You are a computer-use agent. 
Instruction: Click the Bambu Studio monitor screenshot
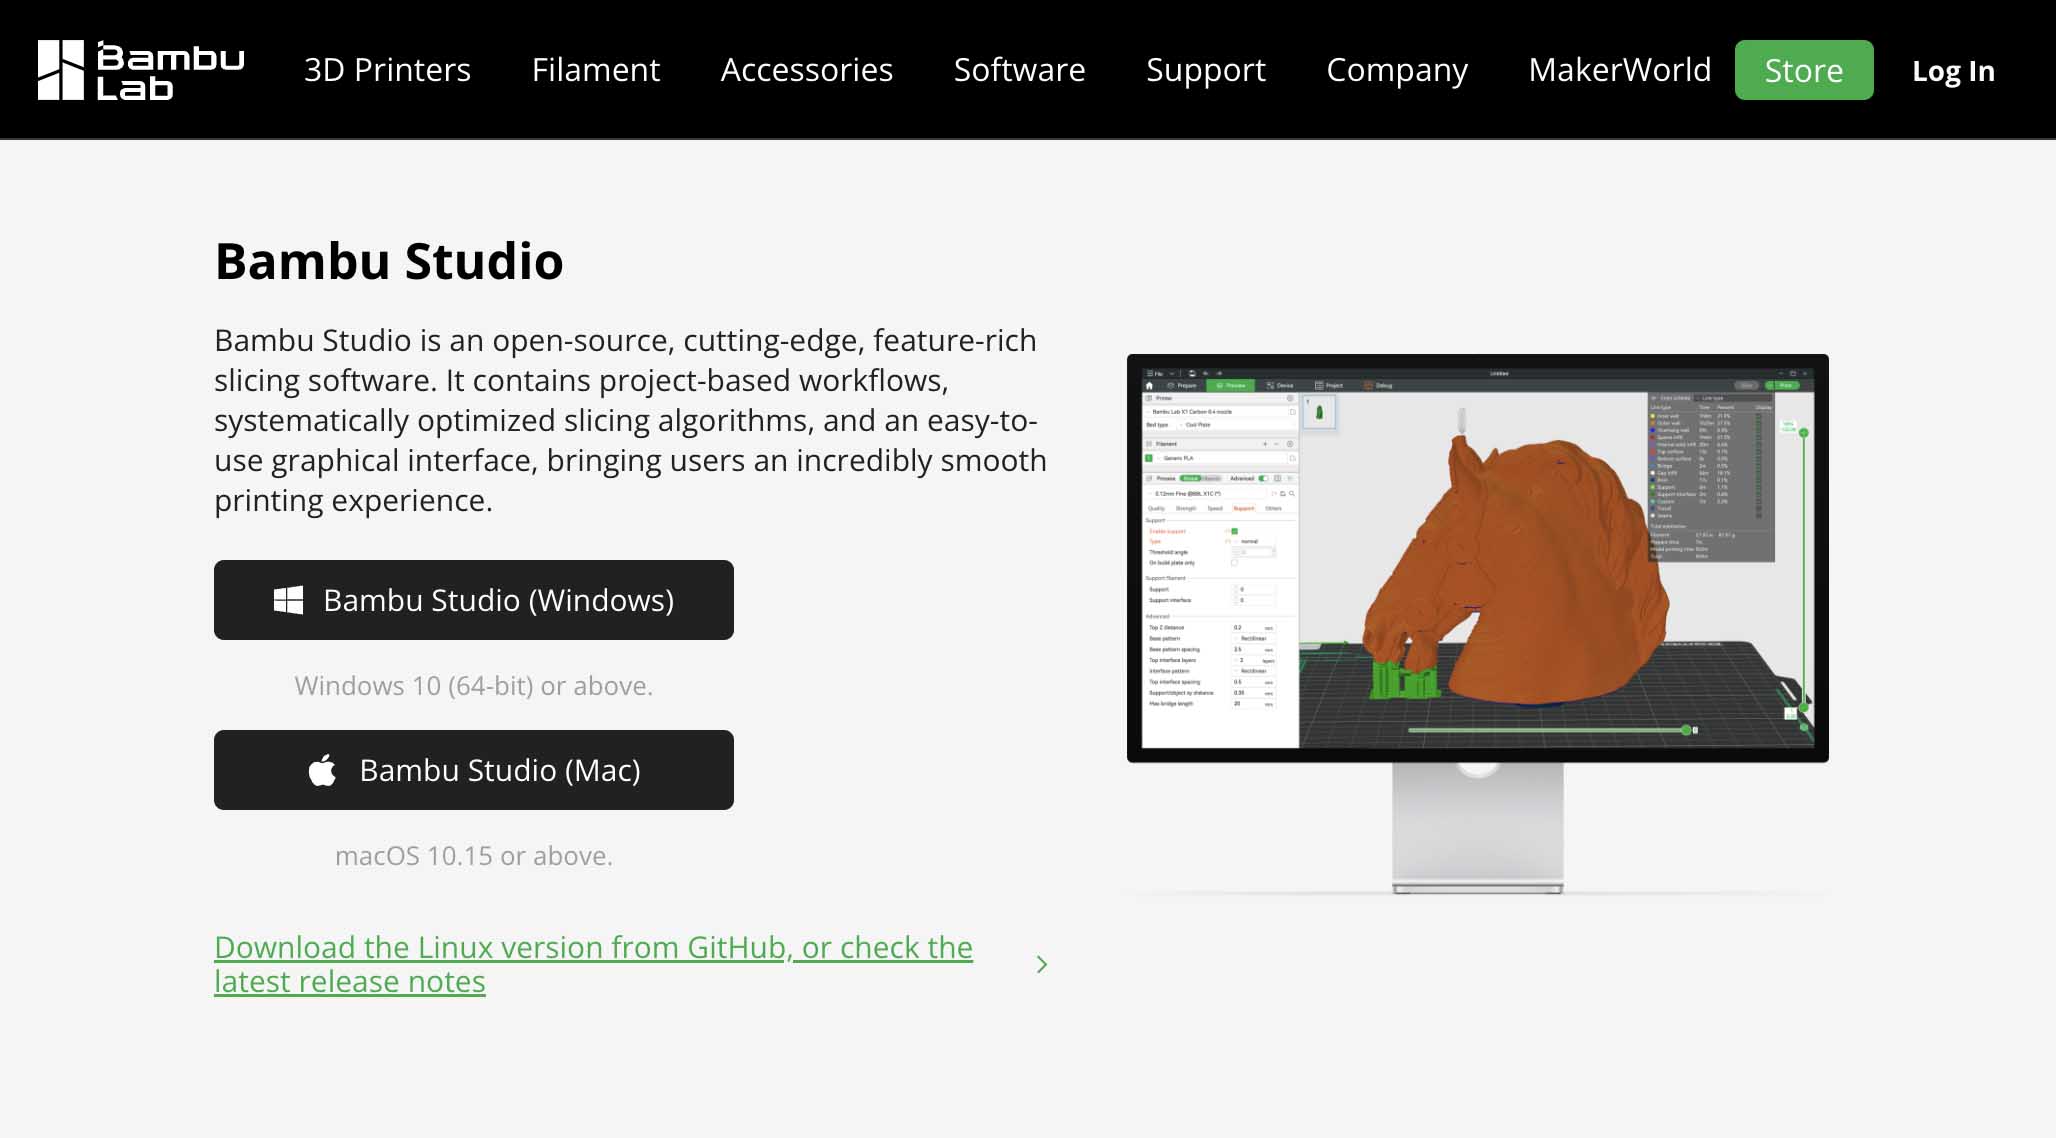click(1478, 625)
